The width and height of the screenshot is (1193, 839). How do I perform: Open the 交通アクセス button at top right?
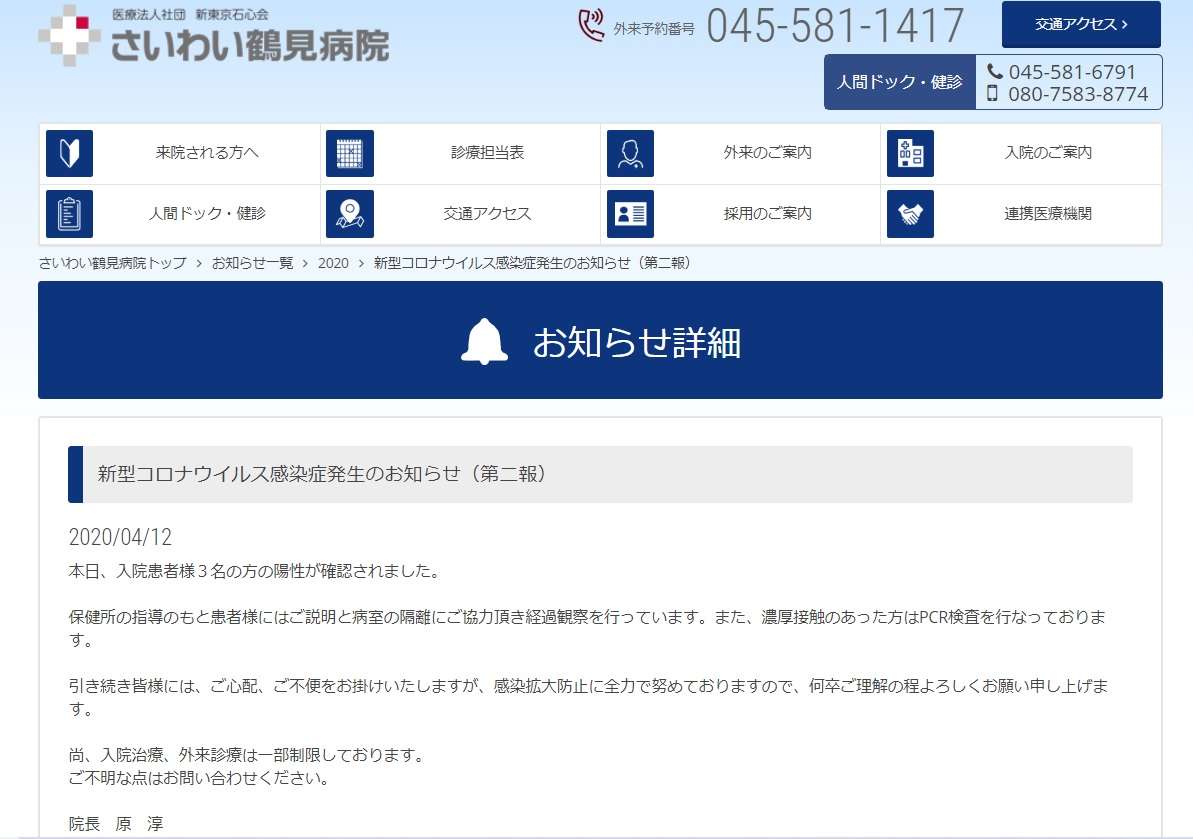pos(1080,24)
